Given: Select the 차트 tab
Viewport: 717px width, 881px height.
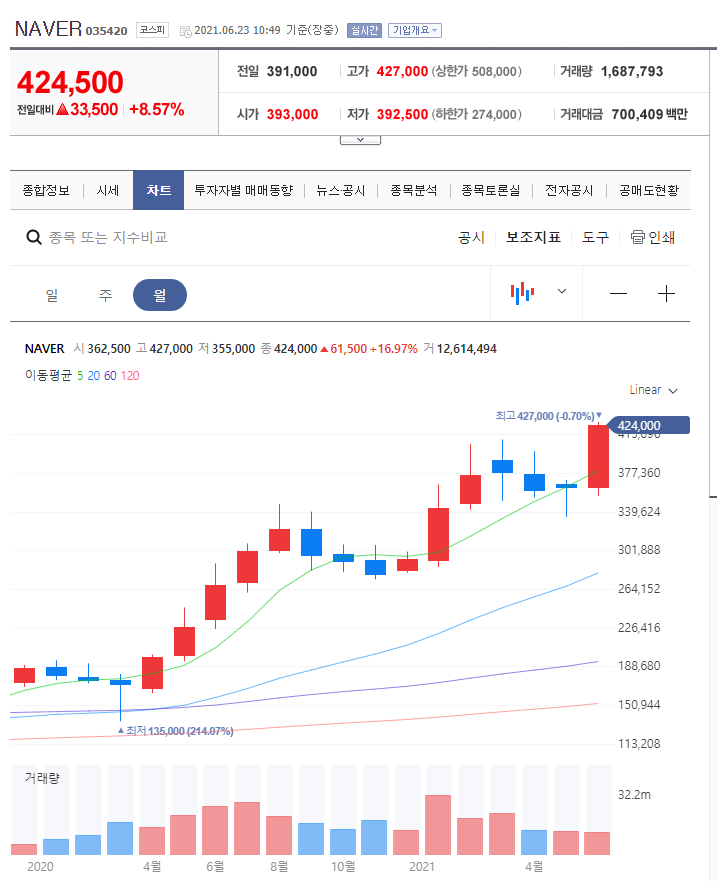Looking at the screenshot, I should click(158, 190).
